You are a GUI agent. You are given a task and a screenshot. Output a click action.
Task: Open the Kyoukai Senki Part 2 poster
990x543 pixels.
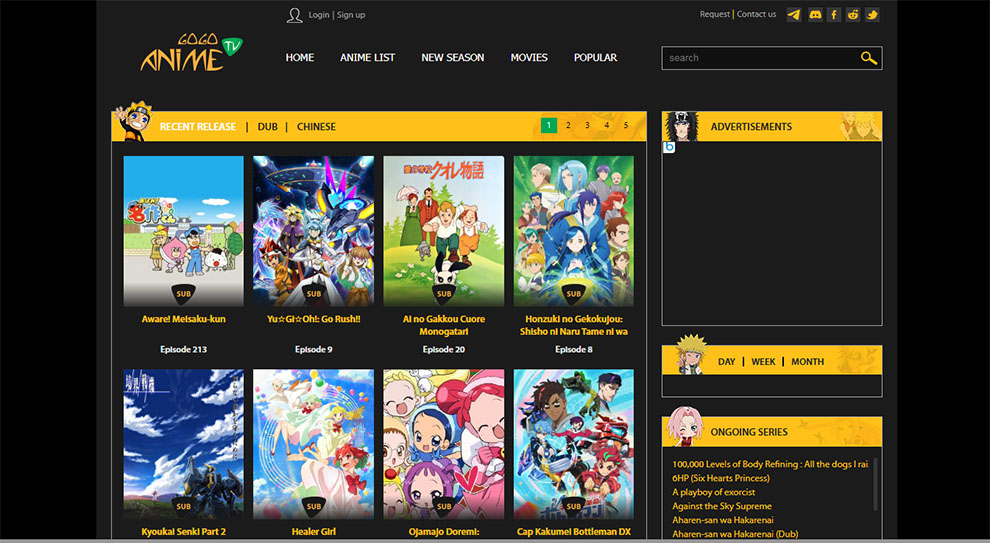click(x=184, y=444)
